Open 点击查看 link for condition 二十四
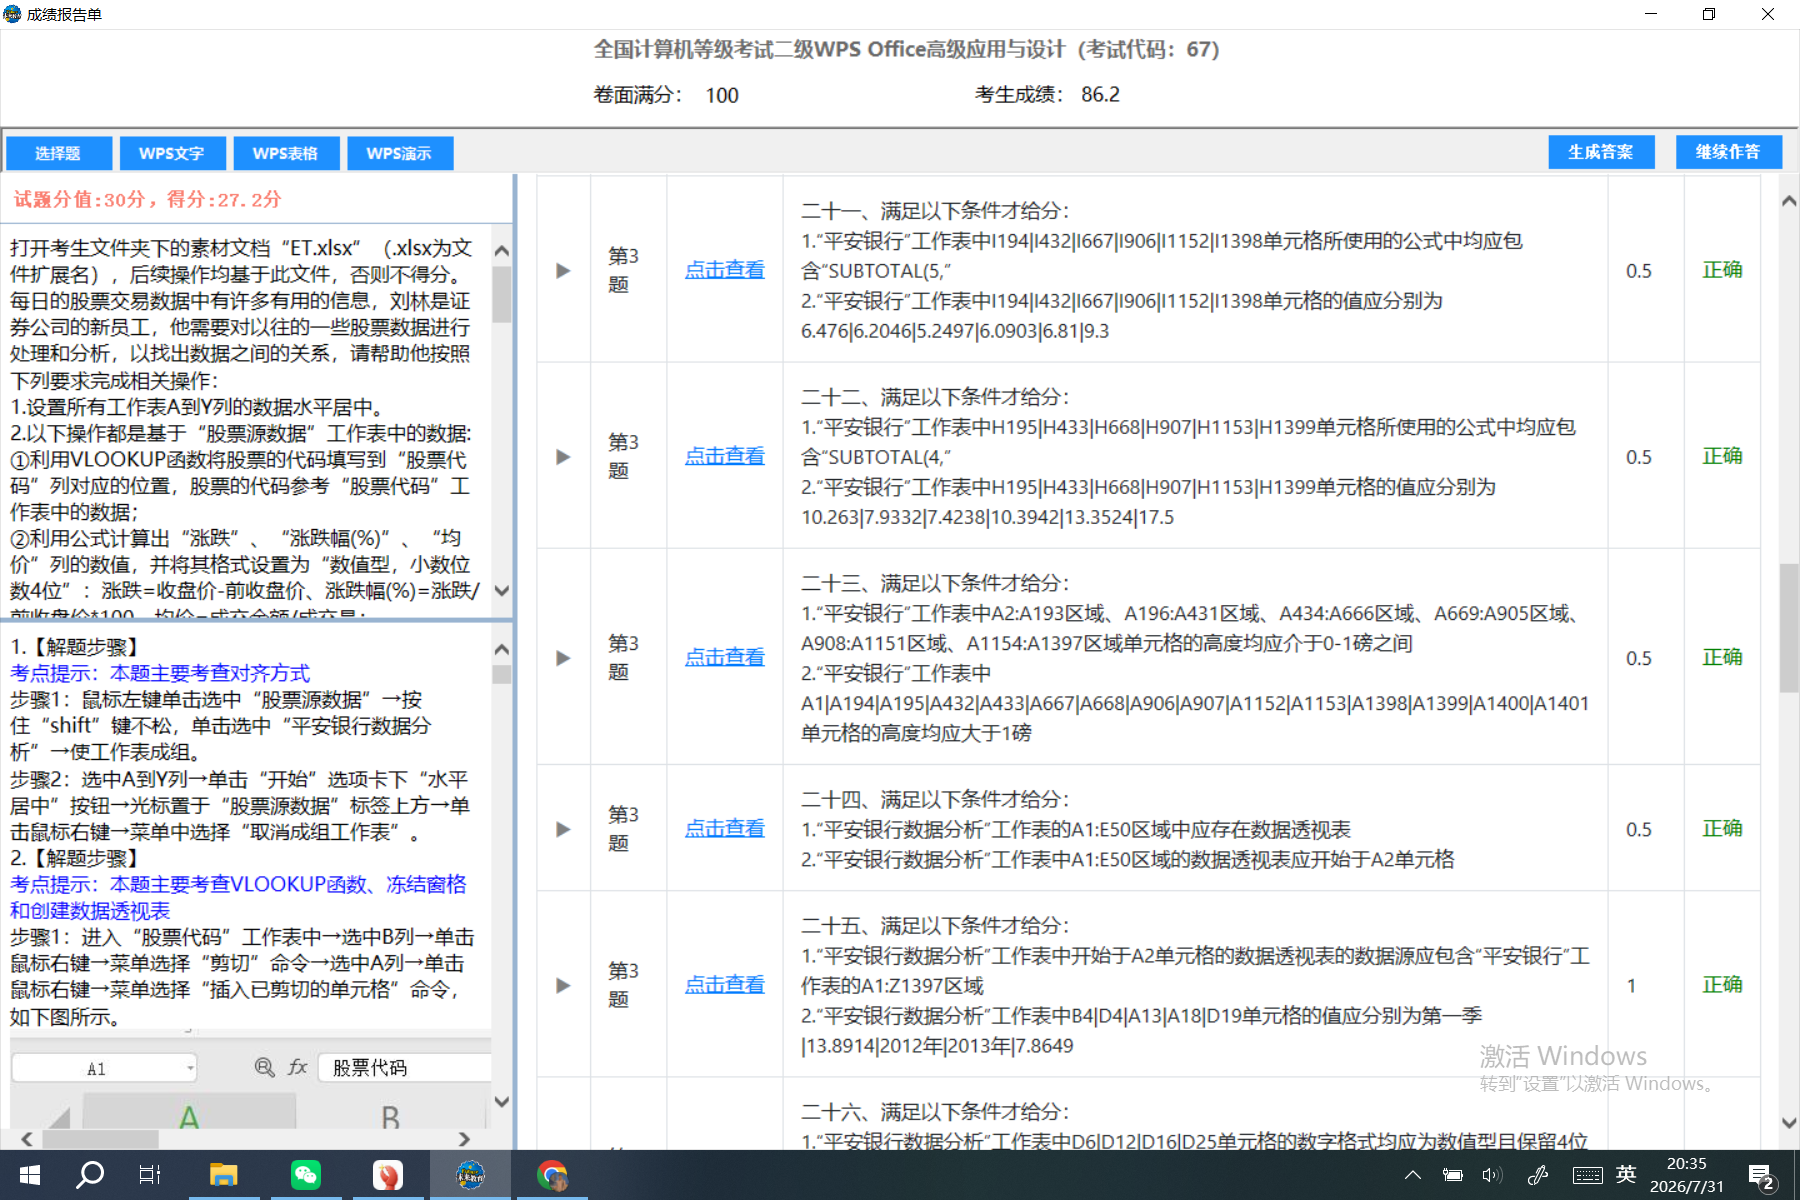This screenshot has height=1200, width=1800. [725, 829]
